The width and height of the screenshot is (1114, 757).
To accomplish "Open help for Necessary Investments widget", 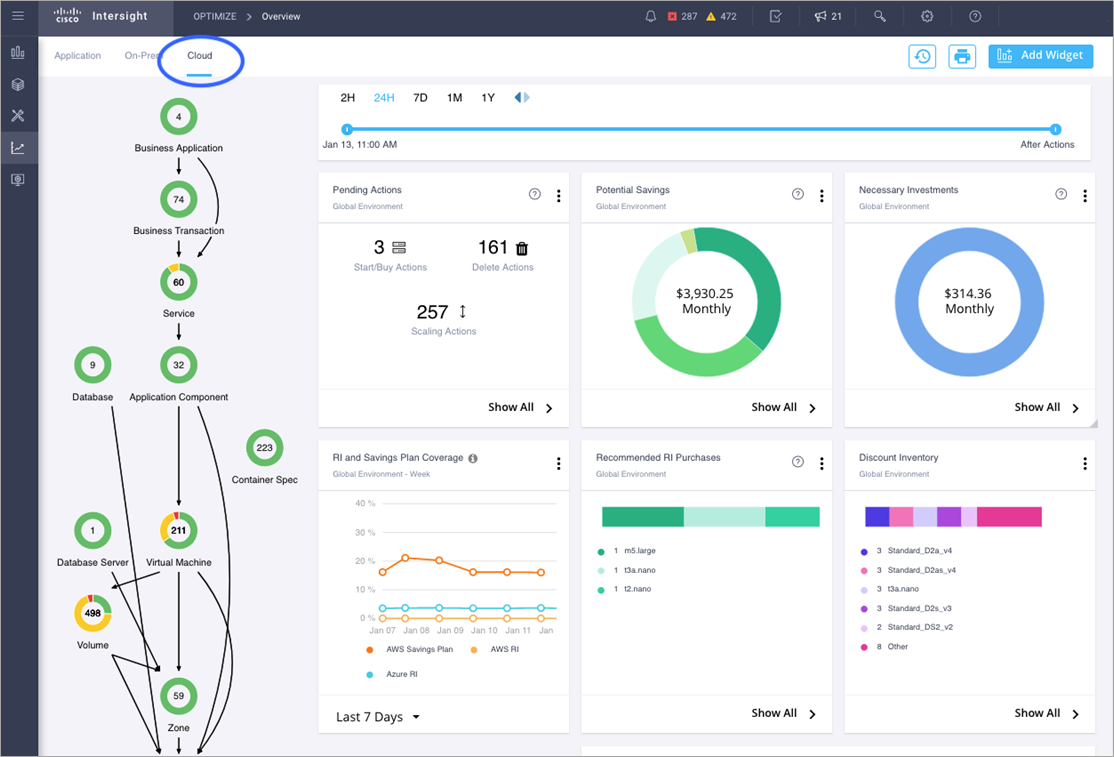I will (x=1061, y=194).
